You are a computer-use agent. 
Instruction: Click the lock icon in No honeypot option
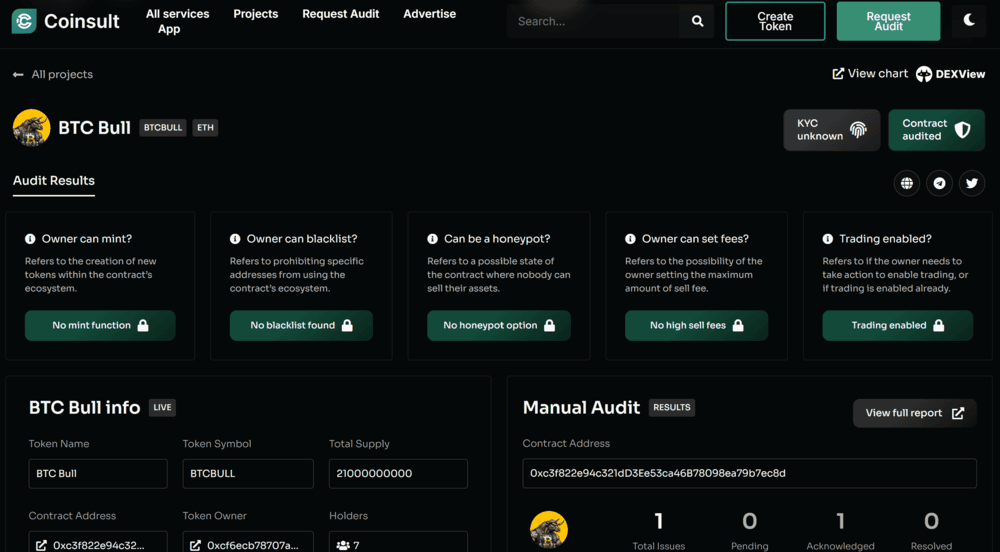click(x=549, y=325)
